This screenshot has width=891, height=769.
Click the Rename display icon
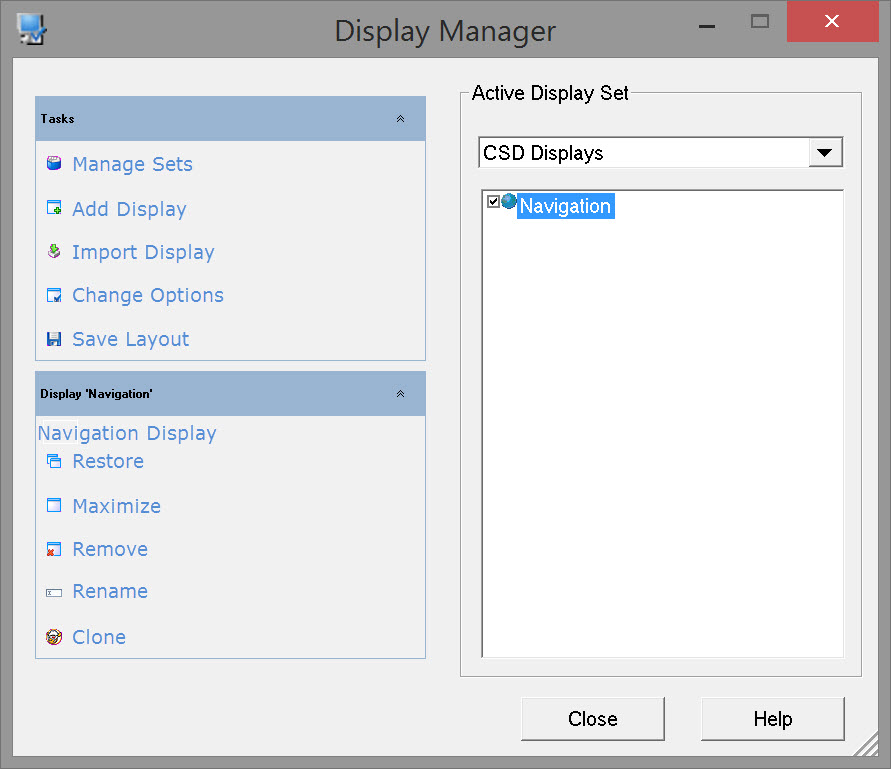pos(54,592)
